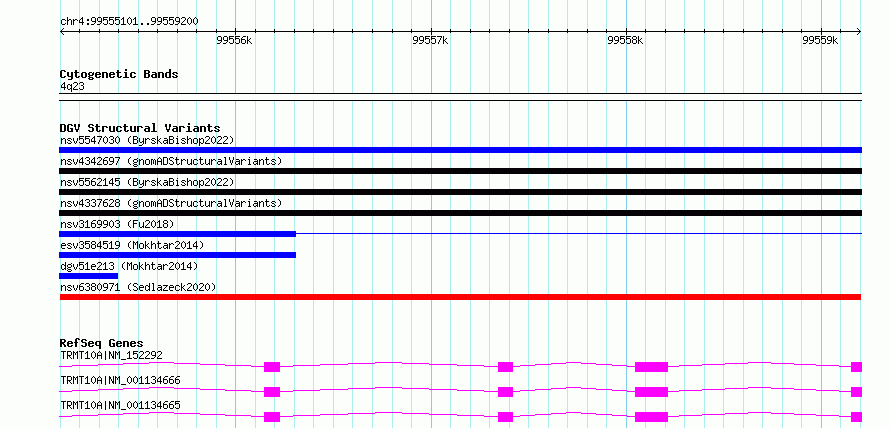Click the 99556k ruler label
Screen dimensions: 890x428
pos(234,40)
